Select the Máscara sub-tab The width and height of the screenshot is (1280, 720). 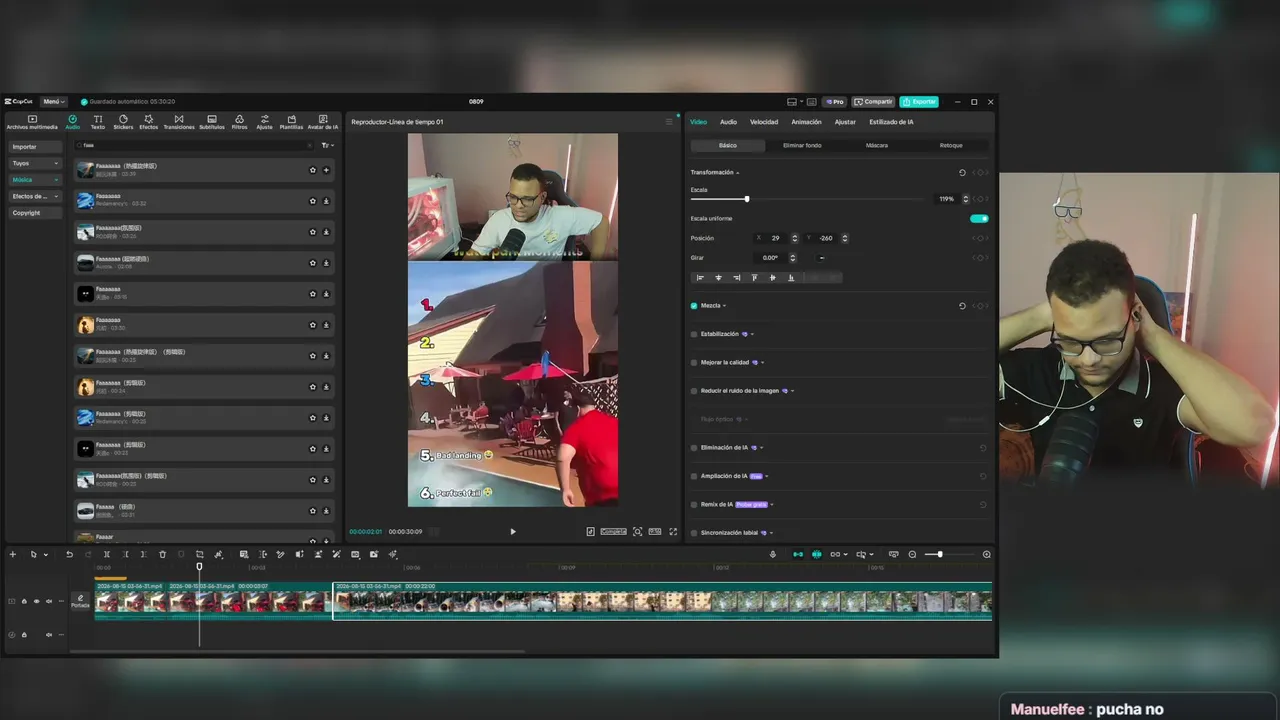[x=877, y=145]
